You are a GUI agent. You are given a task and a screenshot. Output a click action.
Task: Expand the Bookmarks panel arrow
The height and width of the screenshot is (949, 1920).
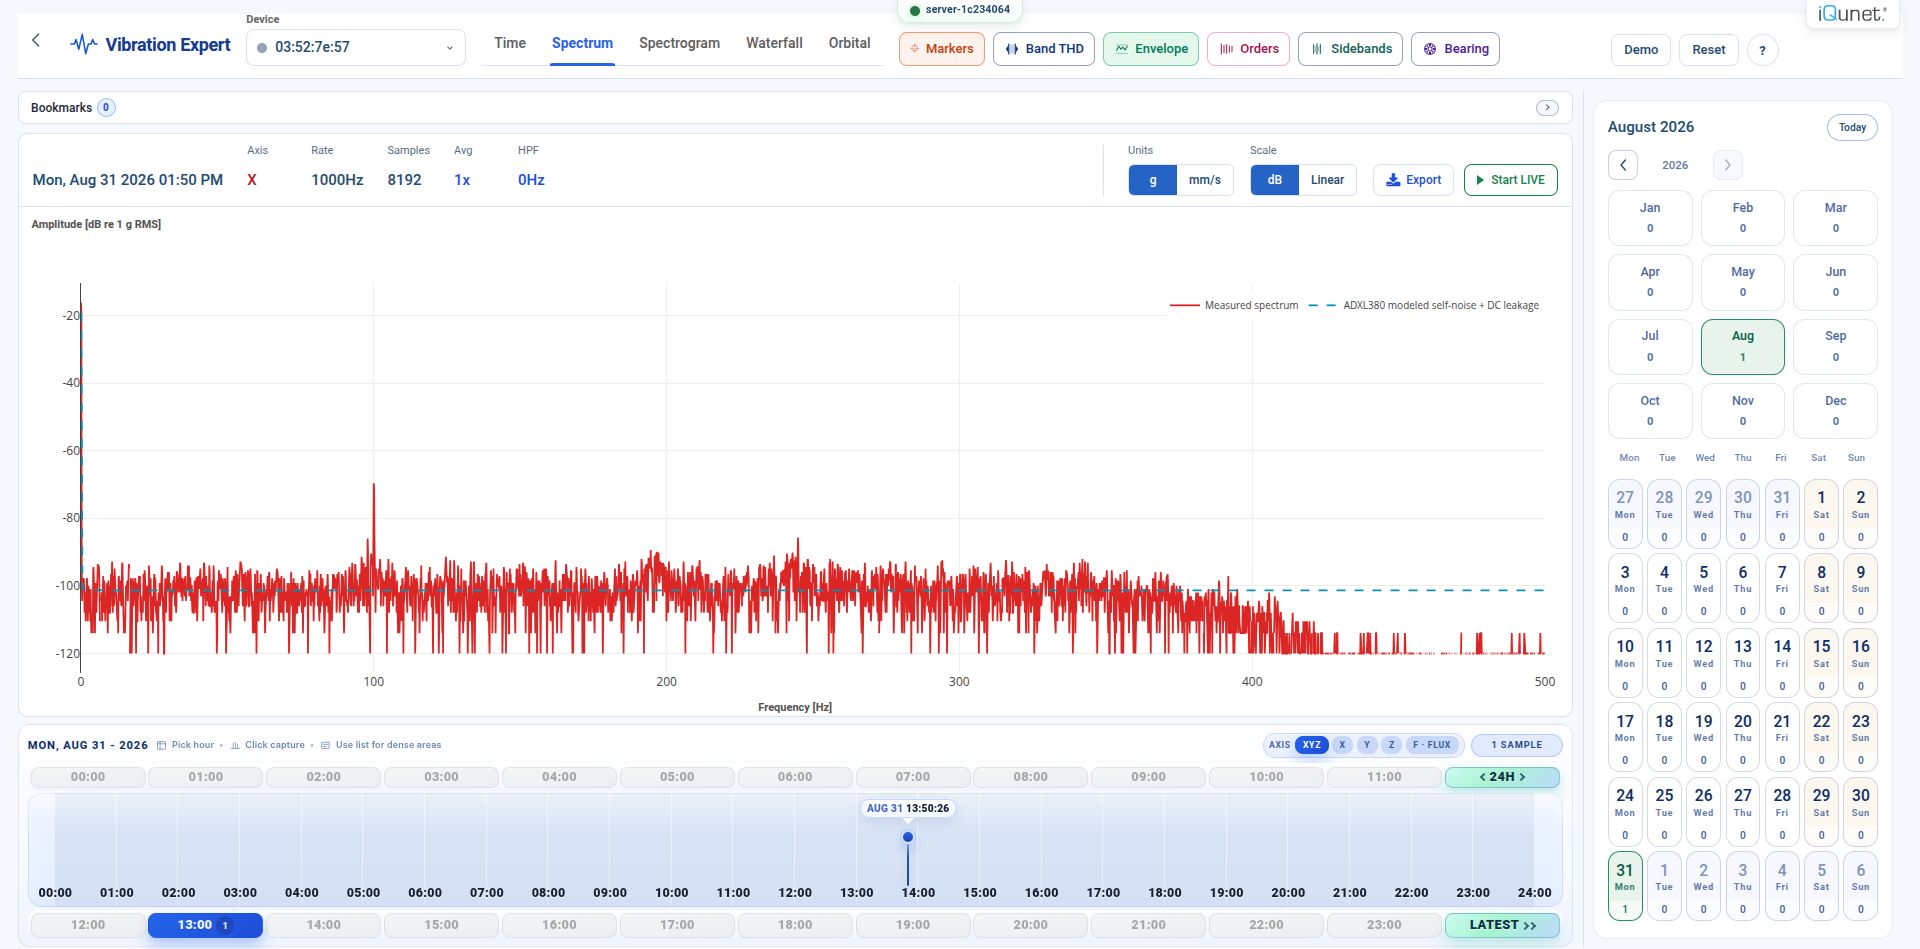[1547, 108]
